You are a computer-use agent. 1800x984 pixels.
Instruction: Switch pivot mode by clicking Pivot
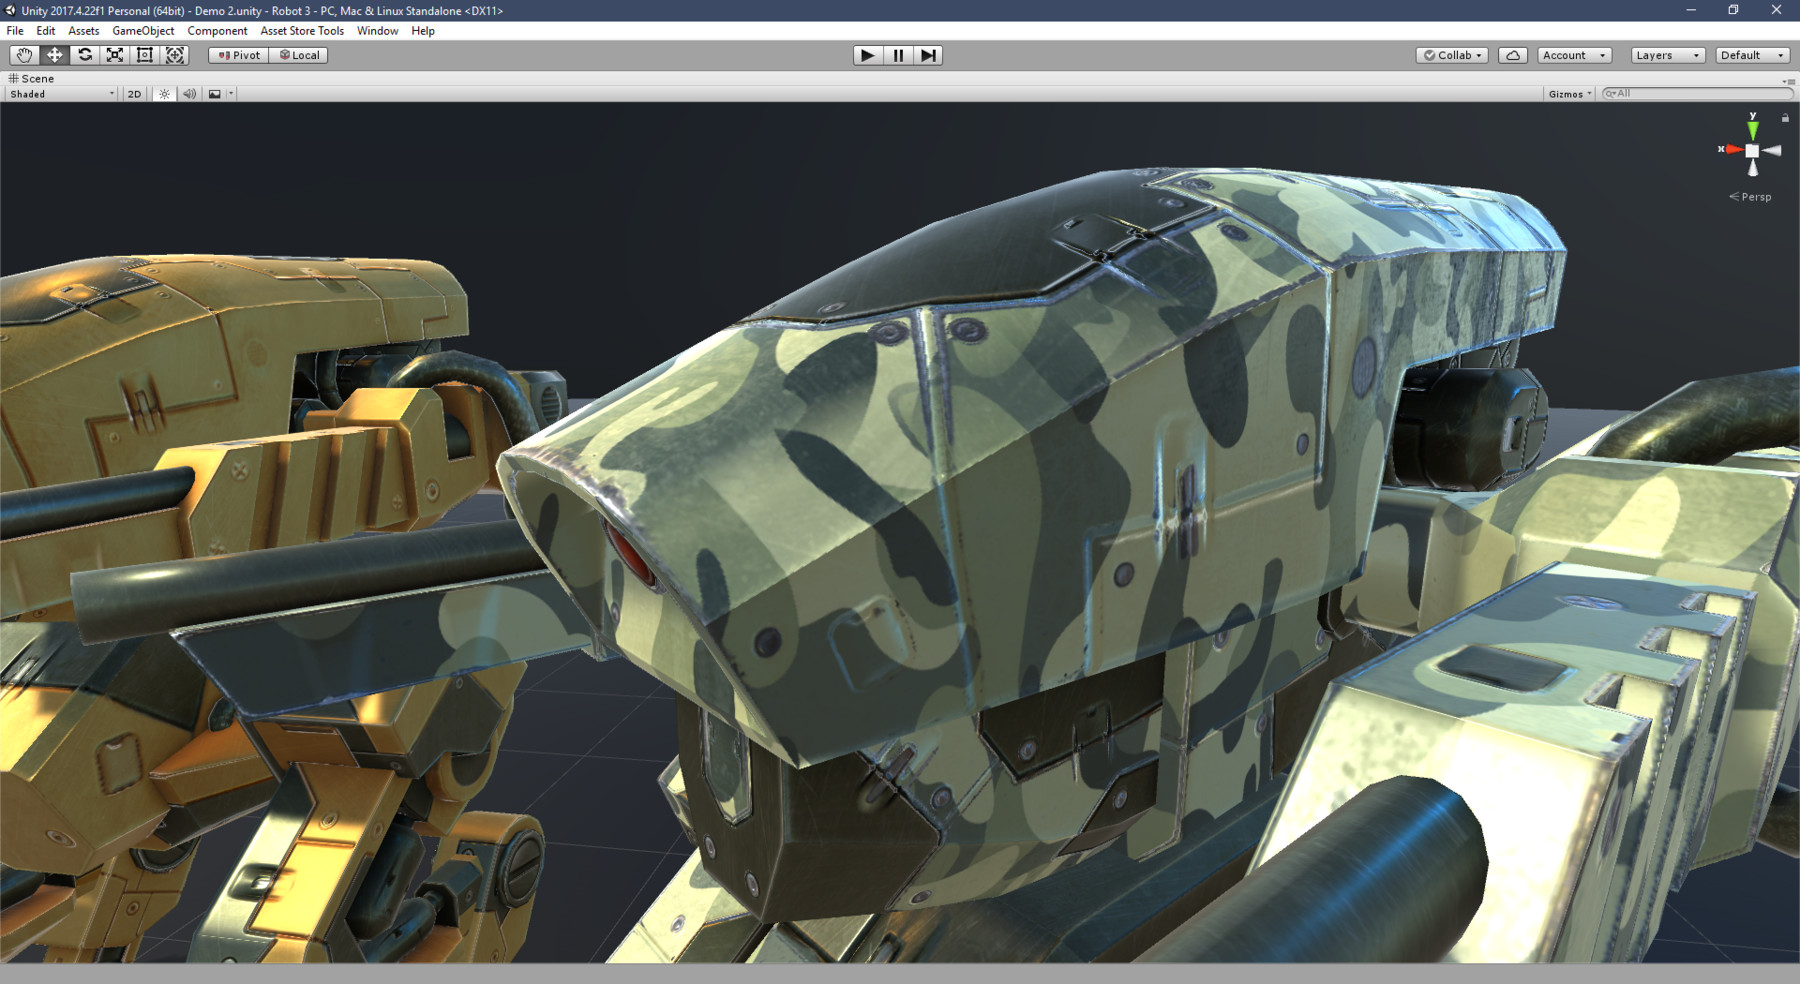(237, 55)
